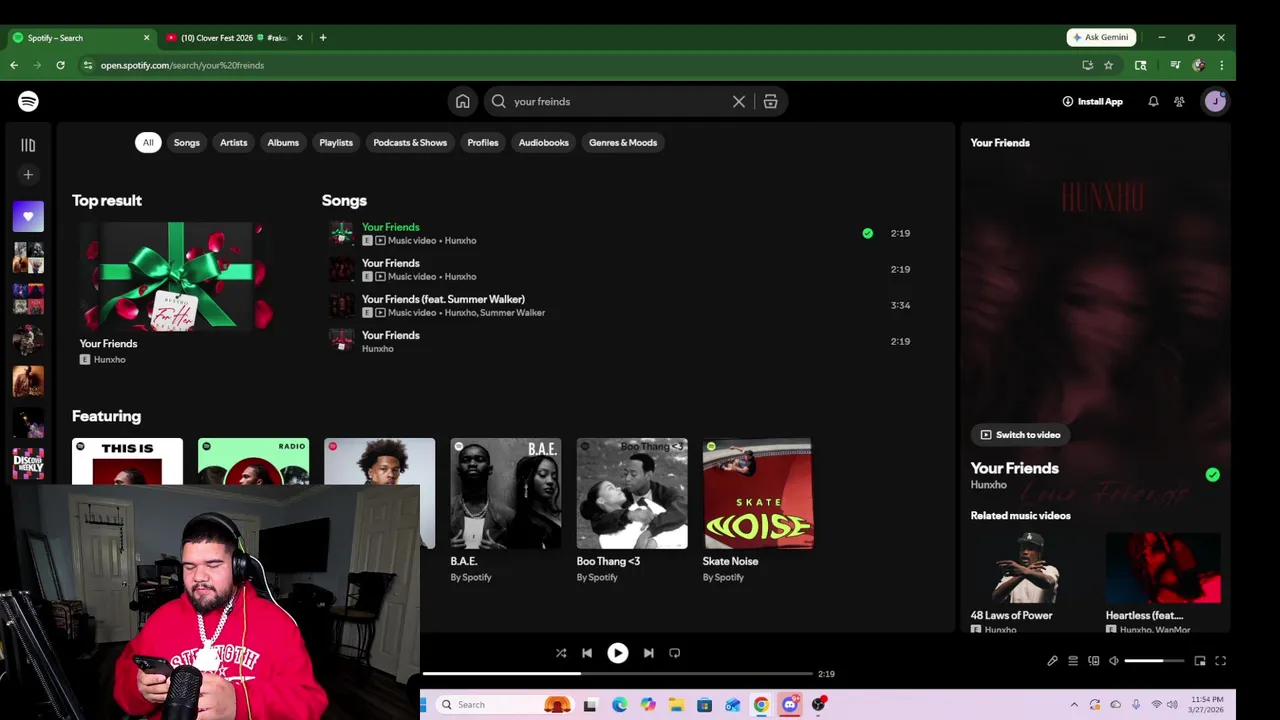Viewport: 1280px width, 720px height.
Task: Click the Ask Gemini button
Action: click(1101, 37)
